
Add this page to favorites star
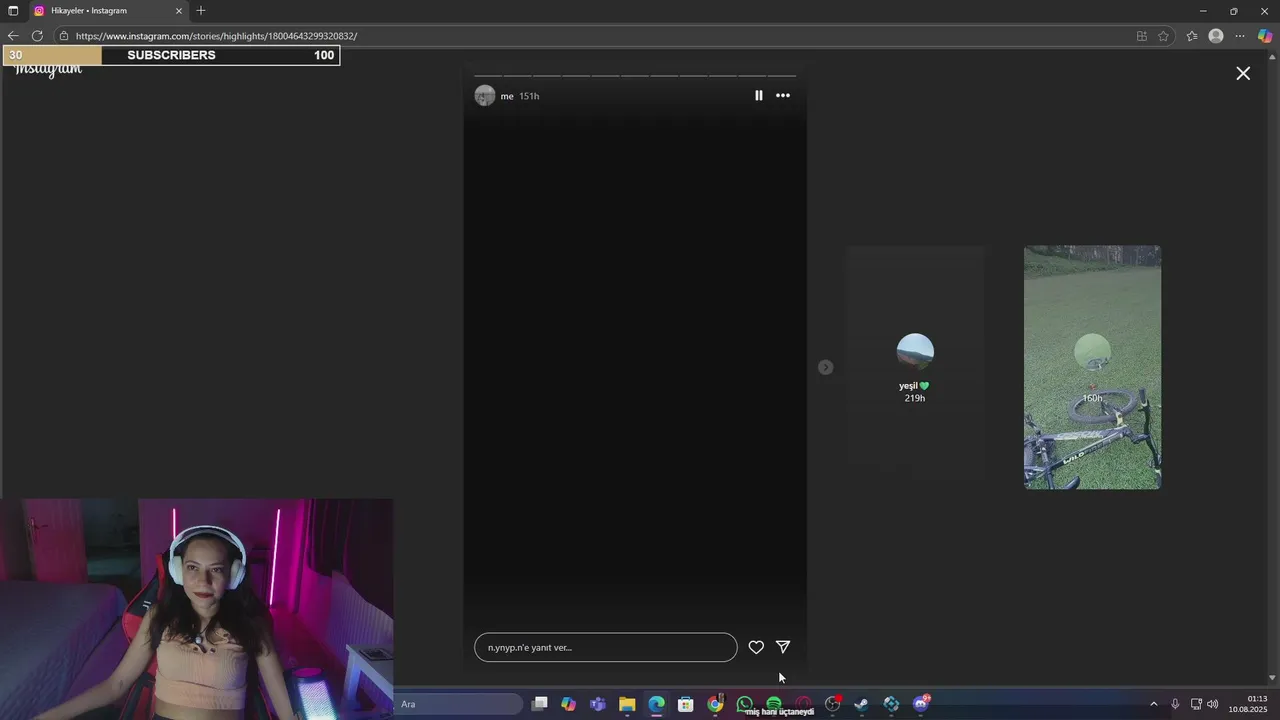[1163, 36]
